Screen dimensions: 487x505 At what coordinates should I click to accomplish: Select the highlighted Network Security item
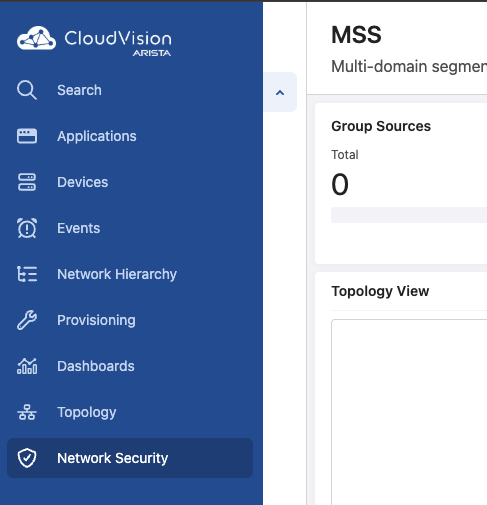[x=130, y=458]
